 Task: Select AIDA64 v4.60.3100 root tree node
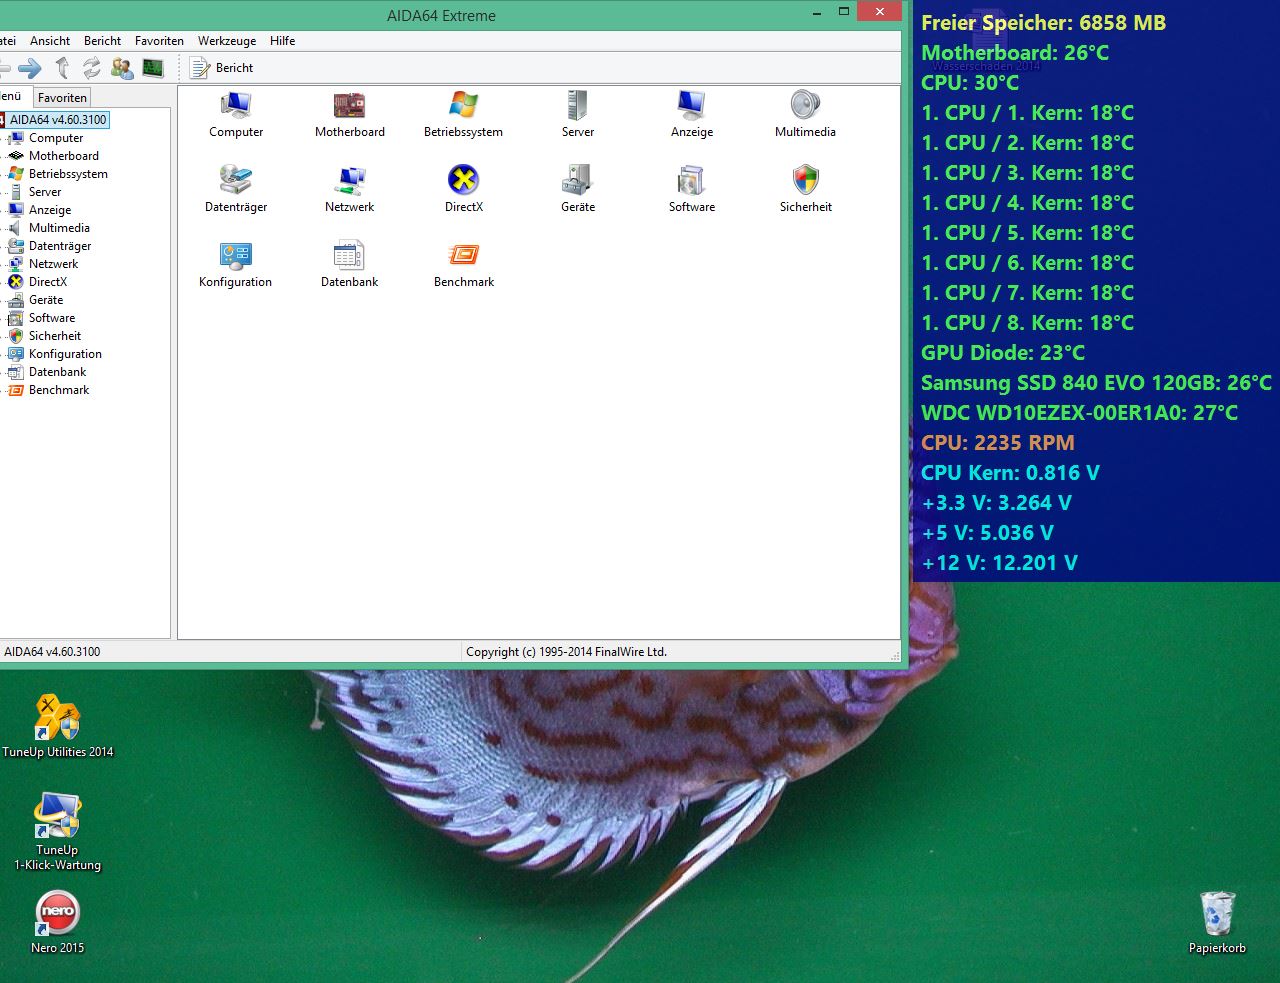coord(58,120)
